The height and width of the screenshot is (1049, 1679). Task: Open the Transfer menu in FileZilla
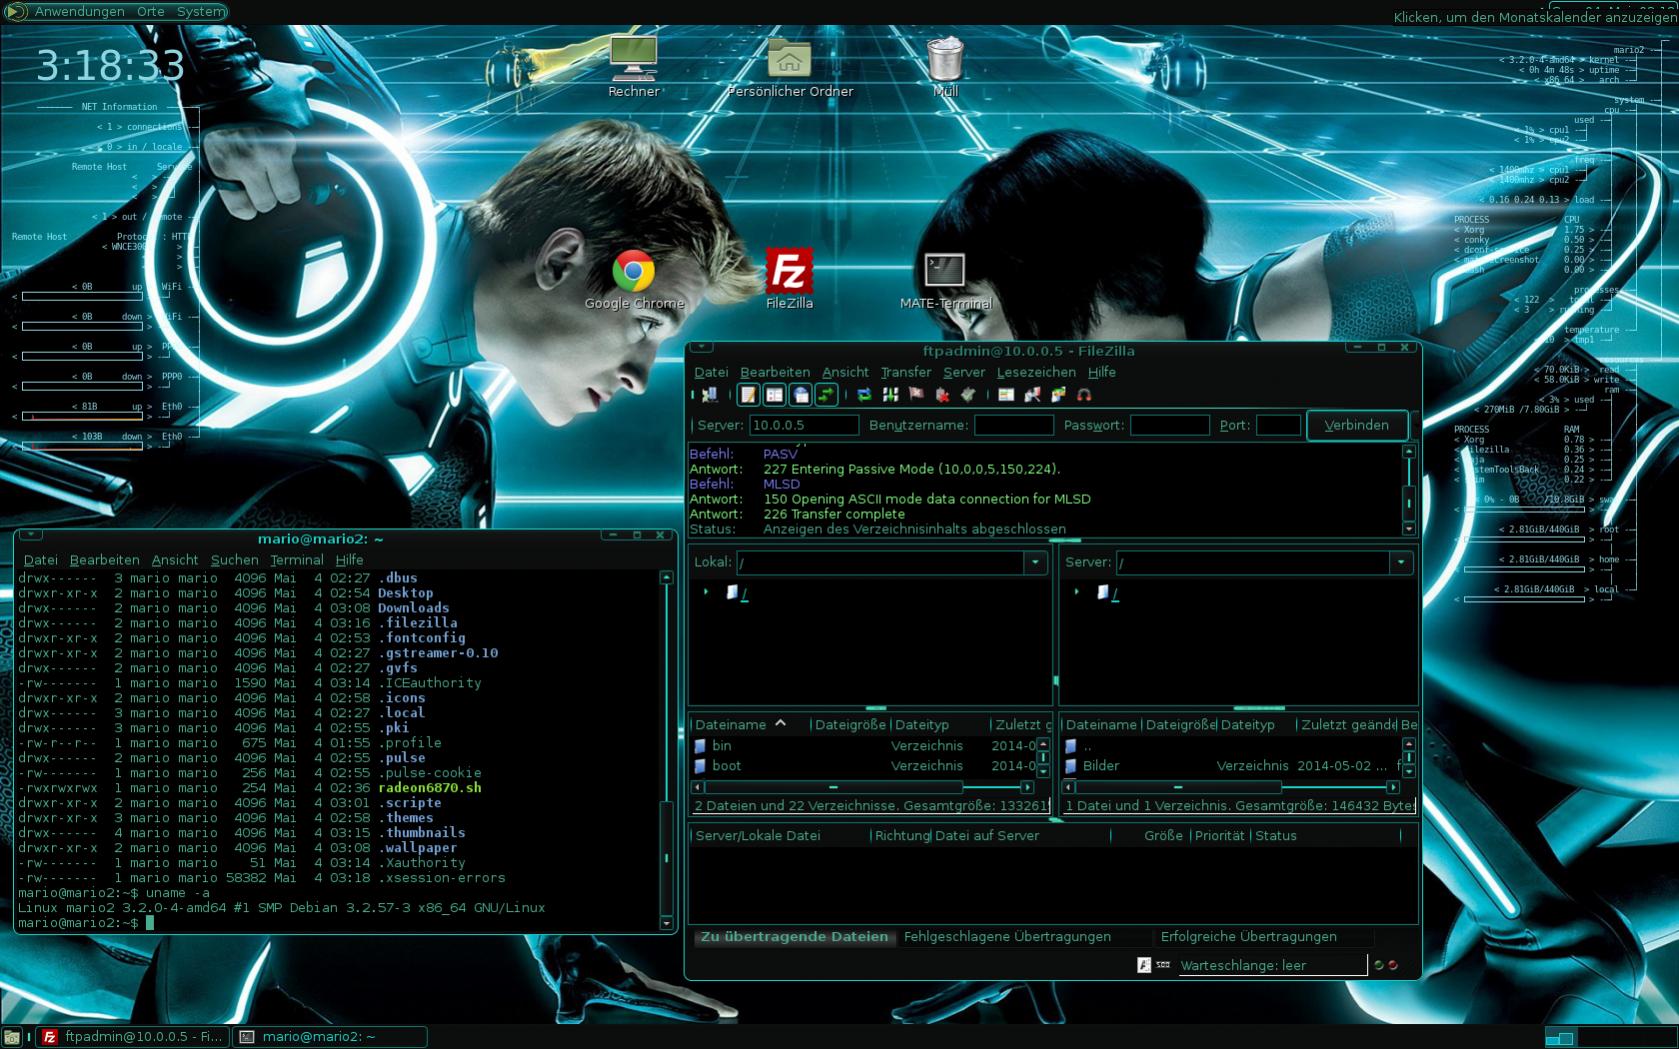[906, 372]
